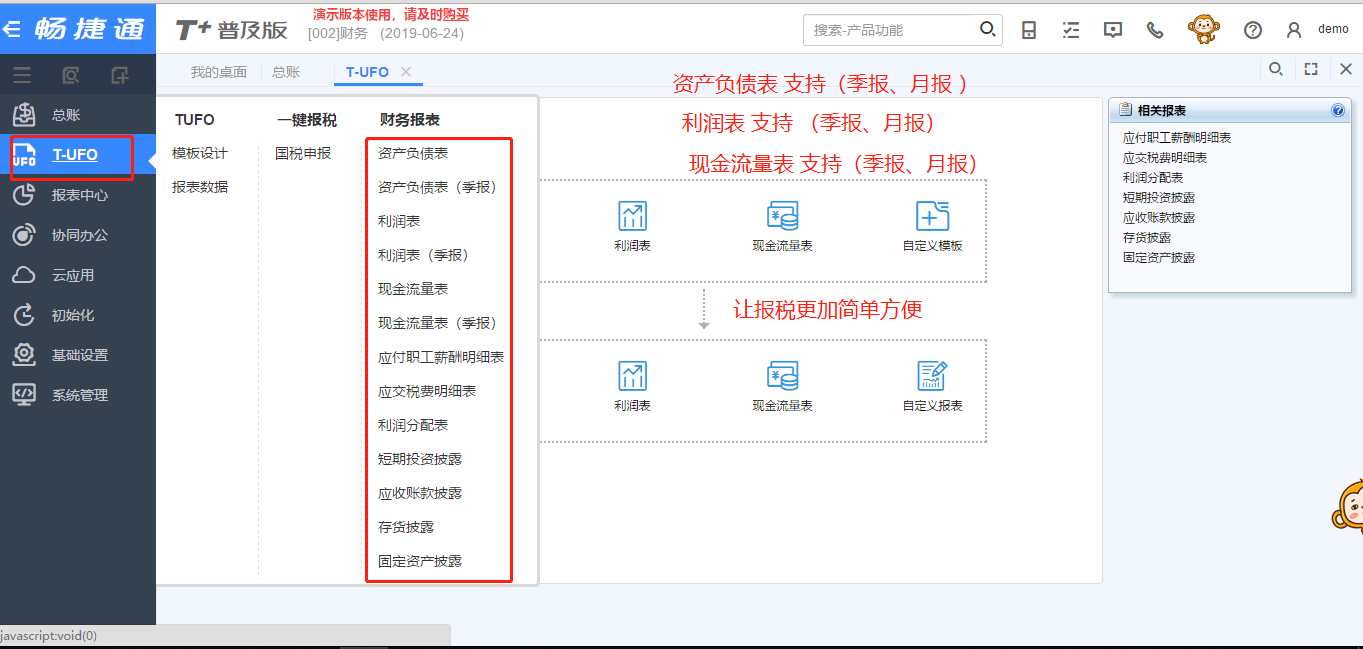Click the upper 利润表 chart icon
The height and width of the screenshot is (649, 1363).
(x=632, y=216)
